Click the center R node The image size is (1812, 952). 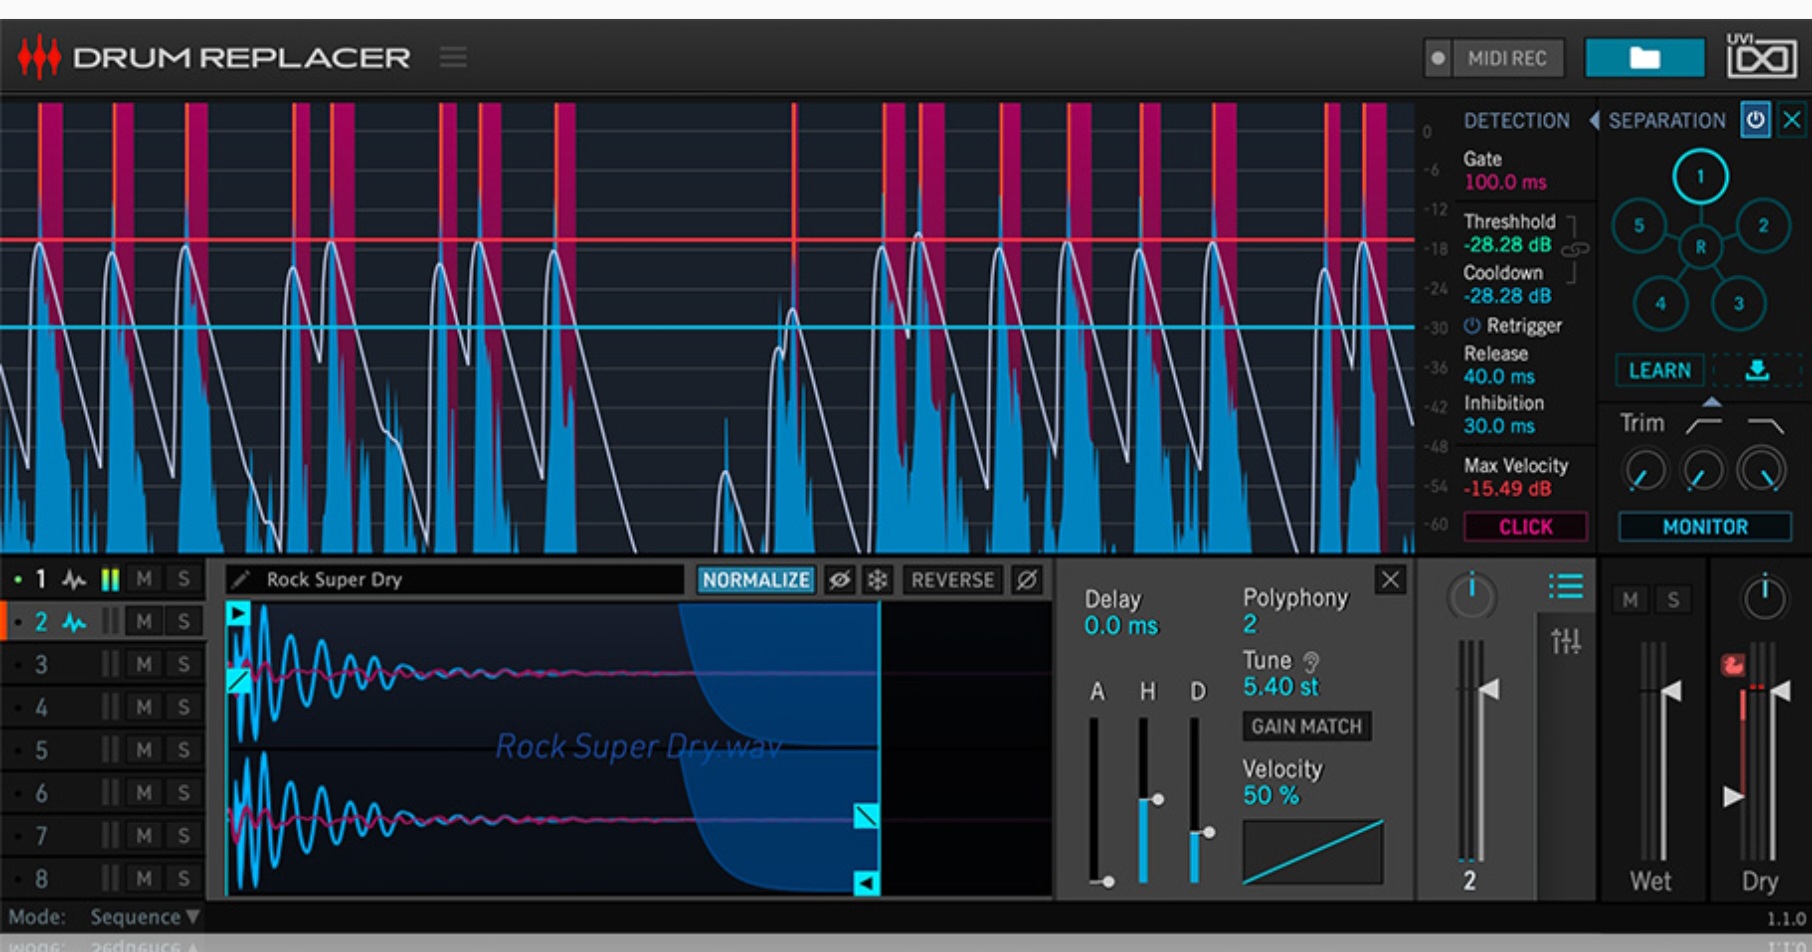(x=1700, y=246)
